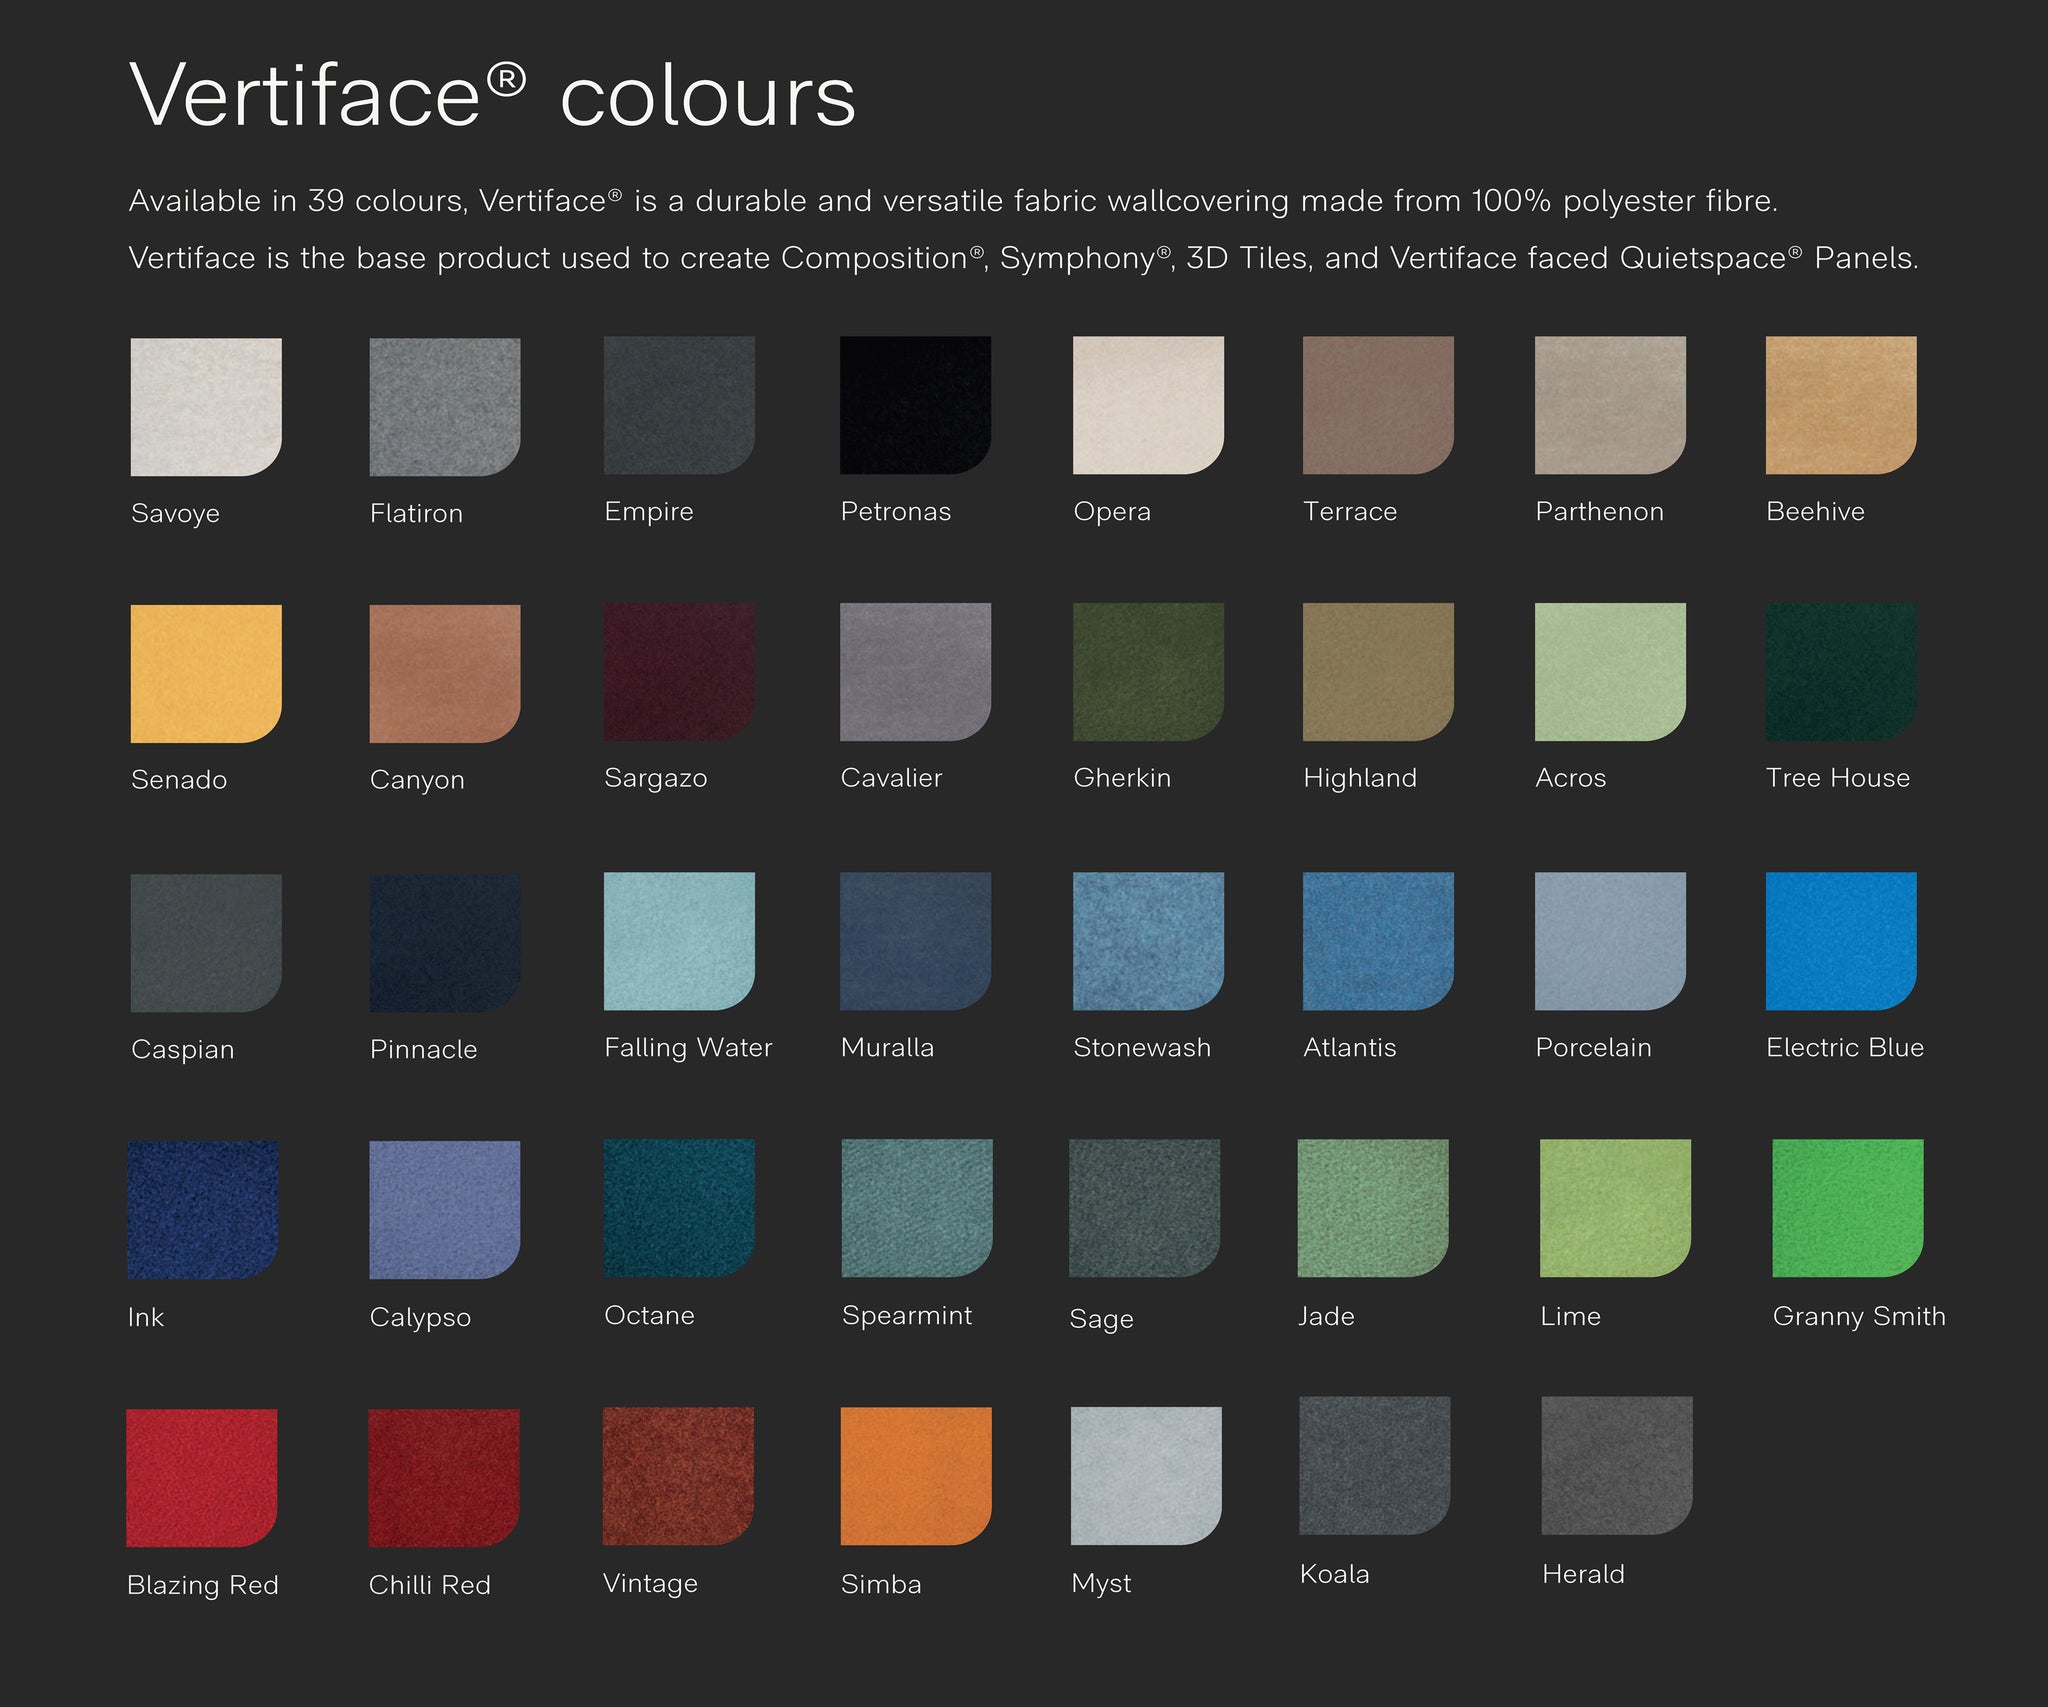Click the "Spearmint" label text
The height and width of the screenshot is (1707, 2048).
tap(907, 1316)
